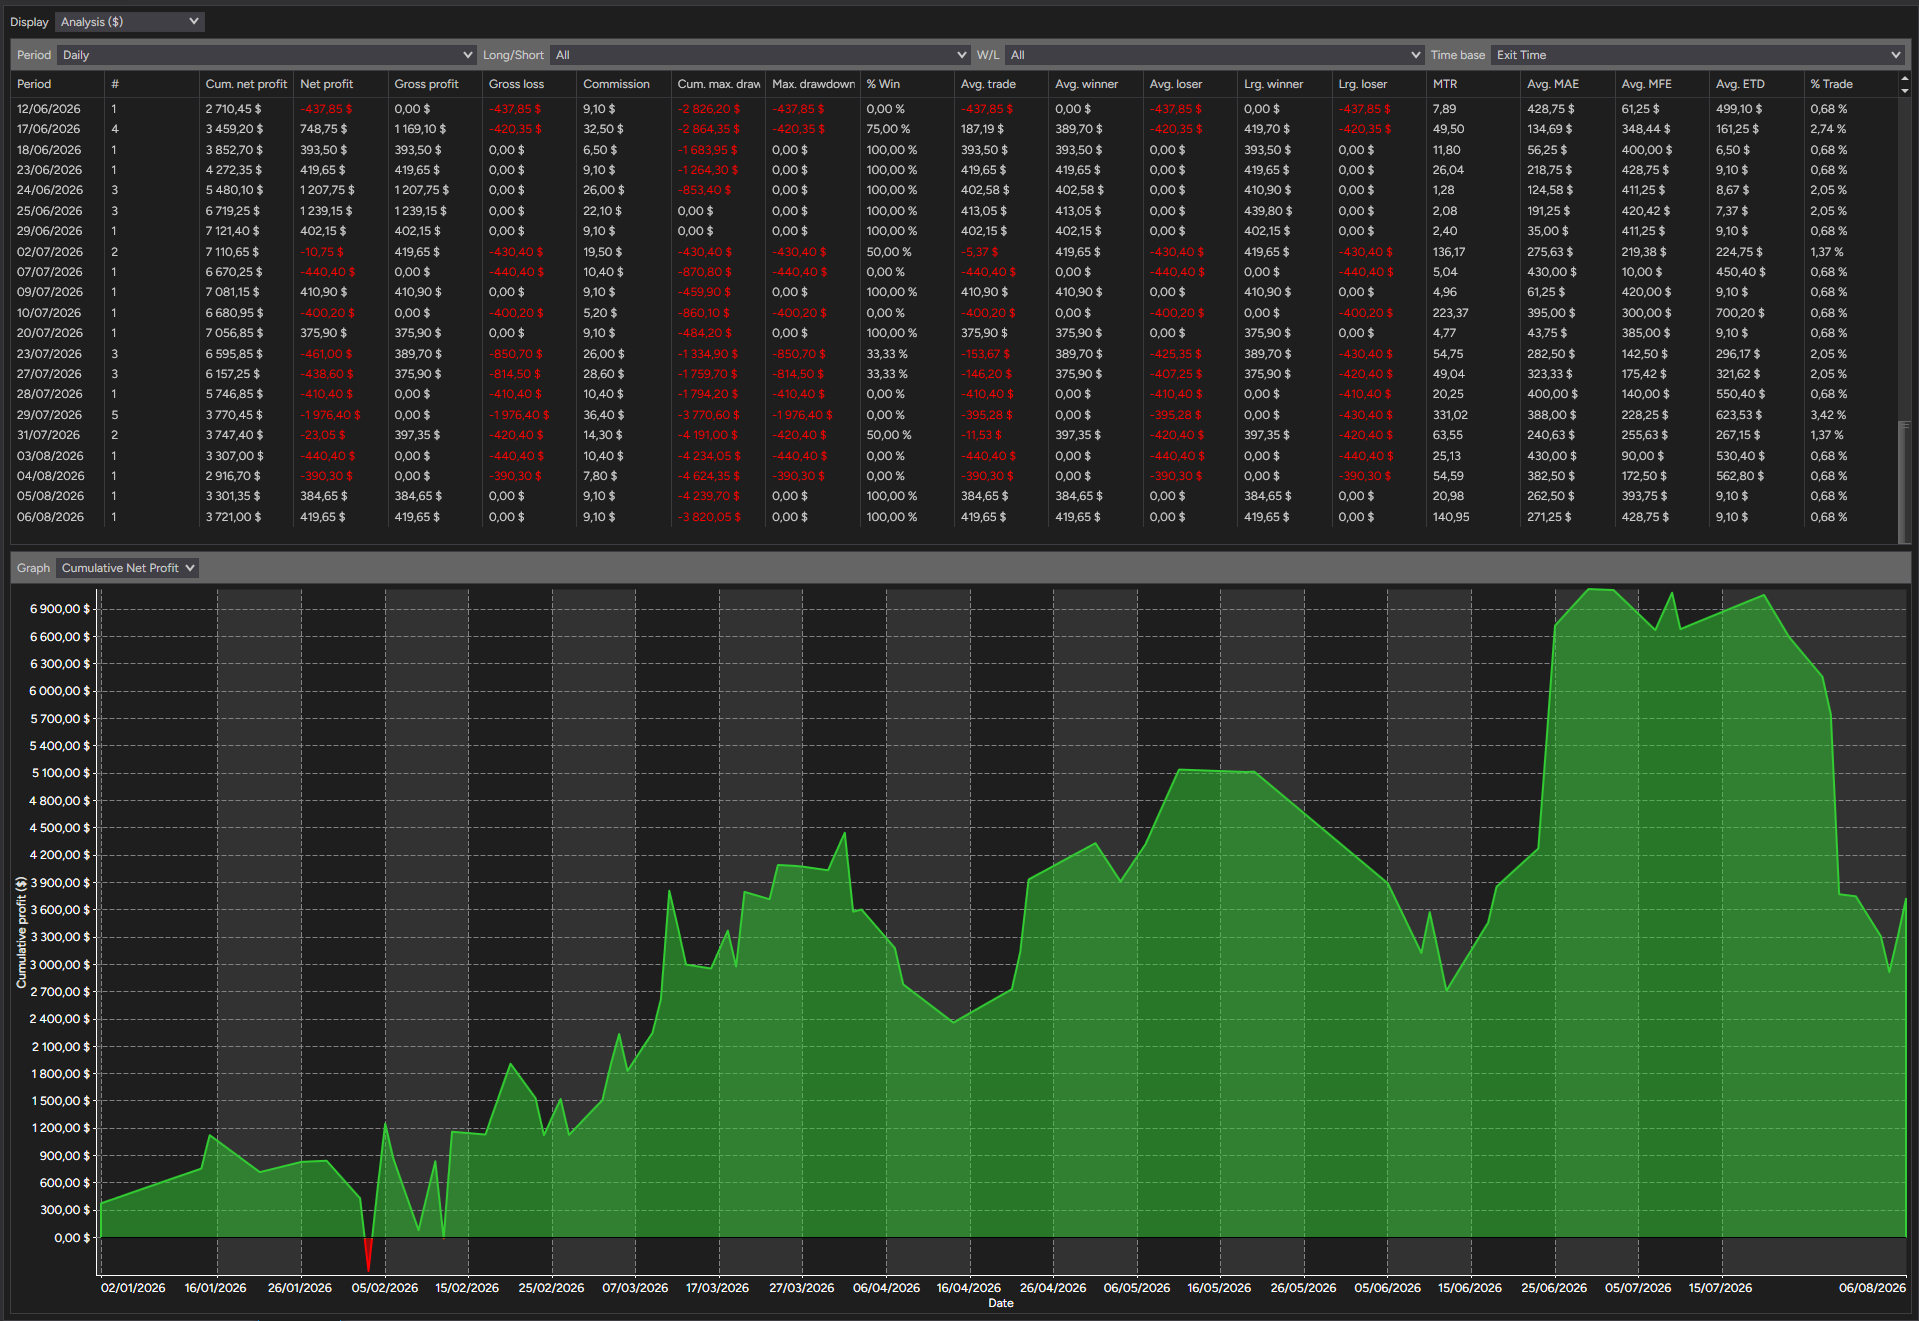Sort by the # column header

tap(152, 84)
